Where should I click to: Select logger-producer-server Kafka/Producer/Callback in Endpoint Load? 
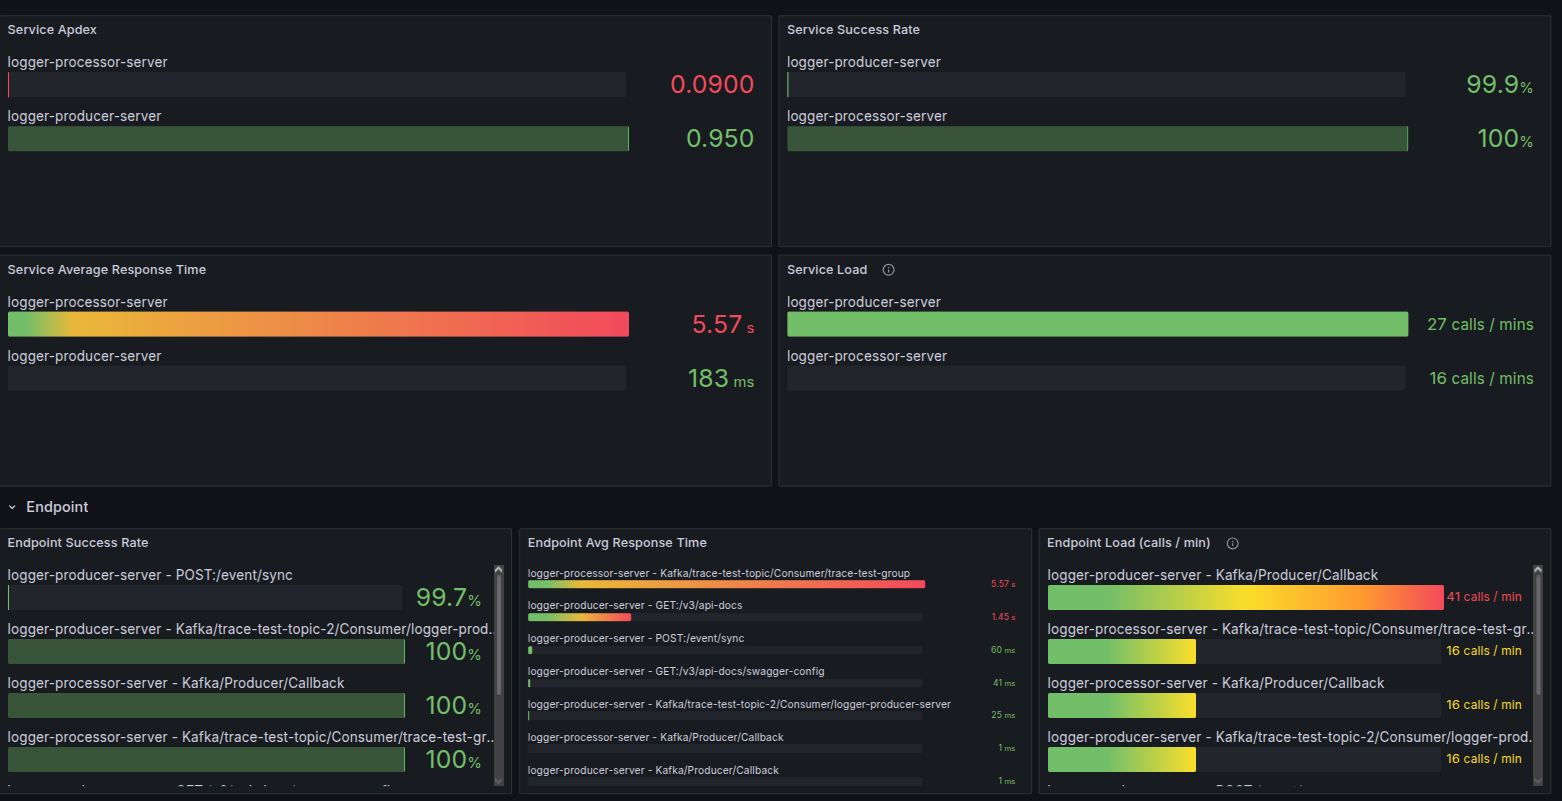(x=1213, y=575)
